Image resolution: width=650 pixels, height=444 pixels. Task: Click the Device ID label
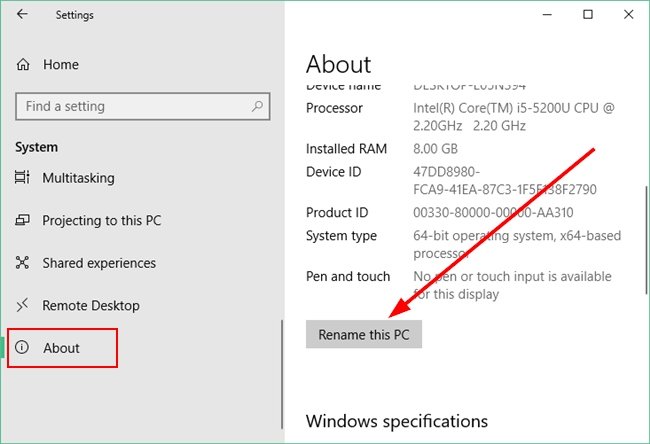coord(333,172)
